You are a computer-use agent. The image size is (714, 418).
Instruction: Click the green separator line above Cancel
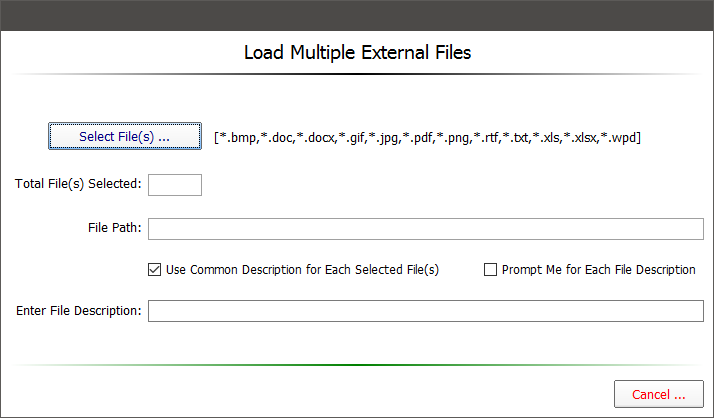click(x=357, y=365)
